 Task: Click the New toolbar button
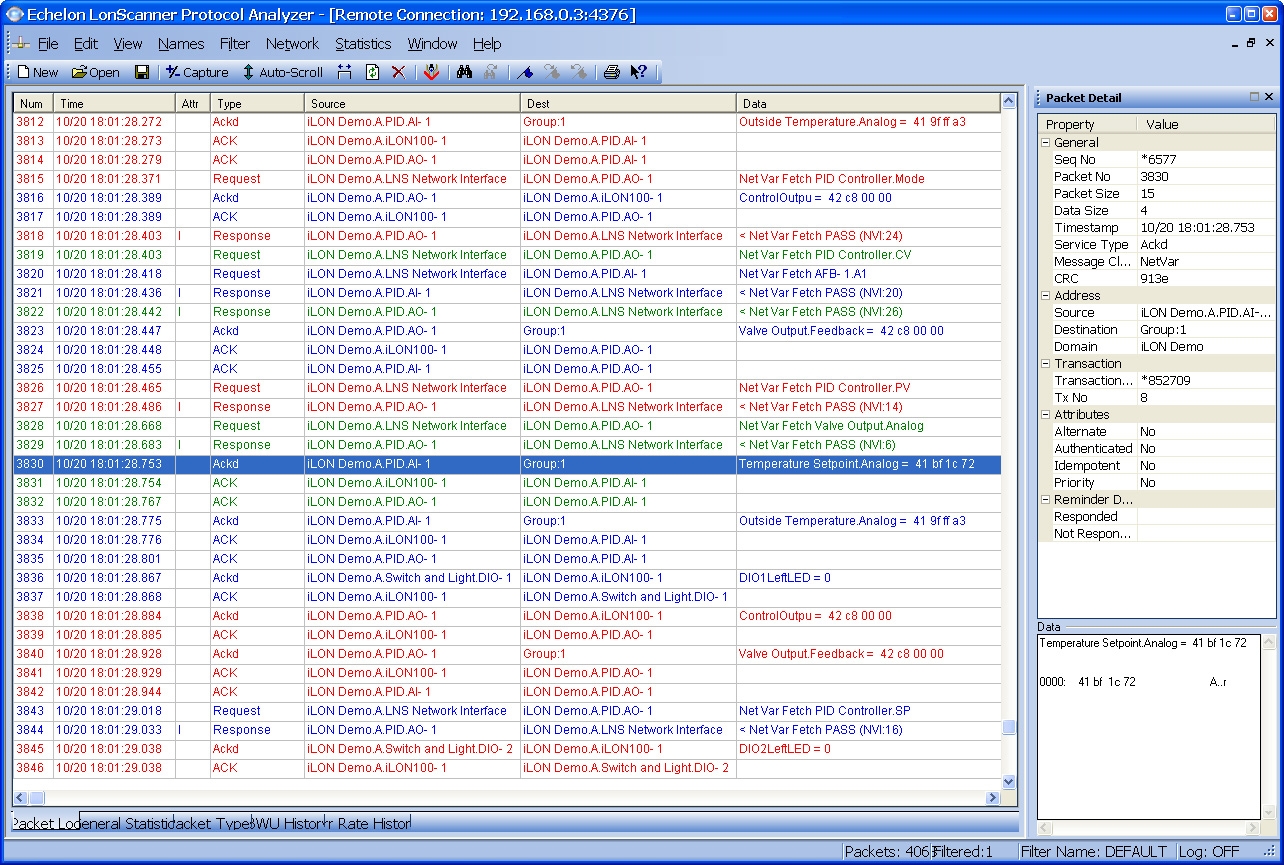click(38, 72)
